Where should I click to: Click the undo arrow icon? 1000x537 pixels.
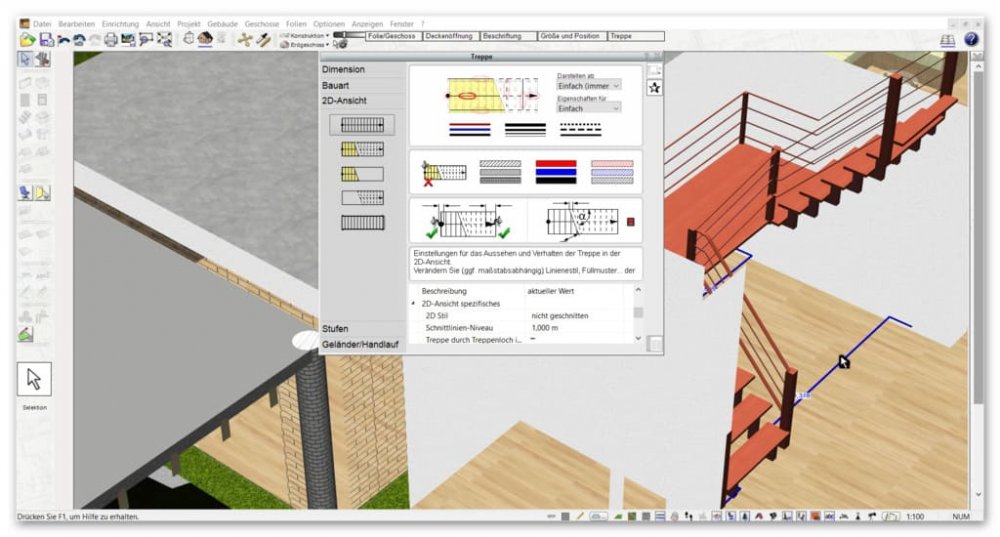click(64, 41)
